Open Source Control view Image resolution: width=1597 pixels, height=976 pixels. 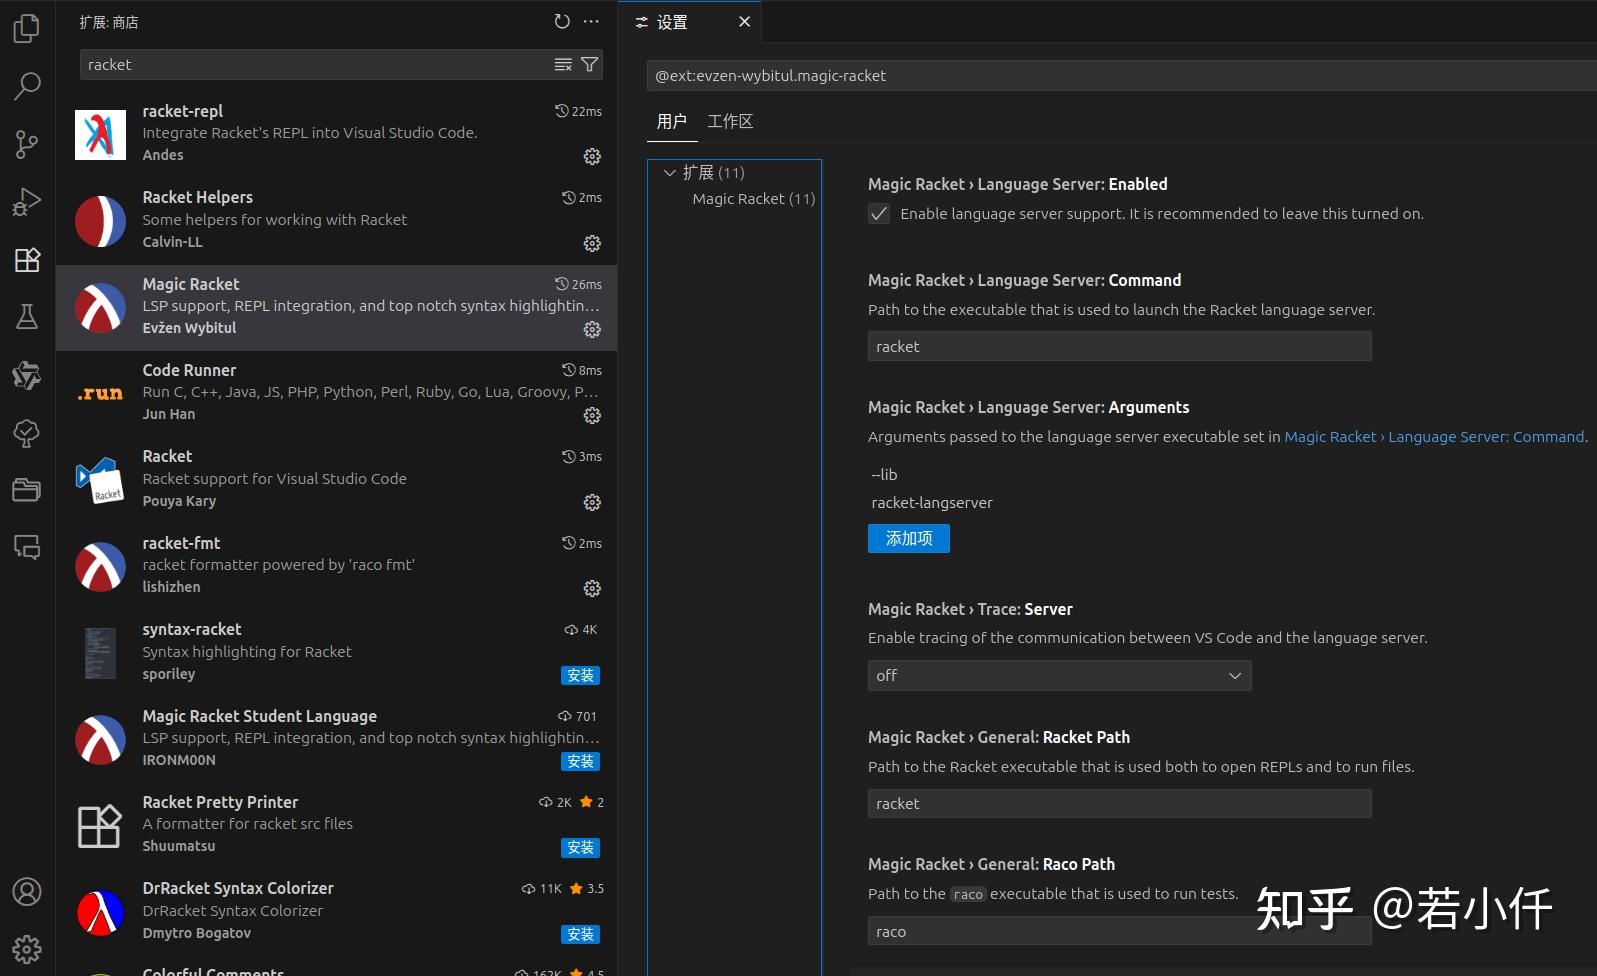coord(27,144)
